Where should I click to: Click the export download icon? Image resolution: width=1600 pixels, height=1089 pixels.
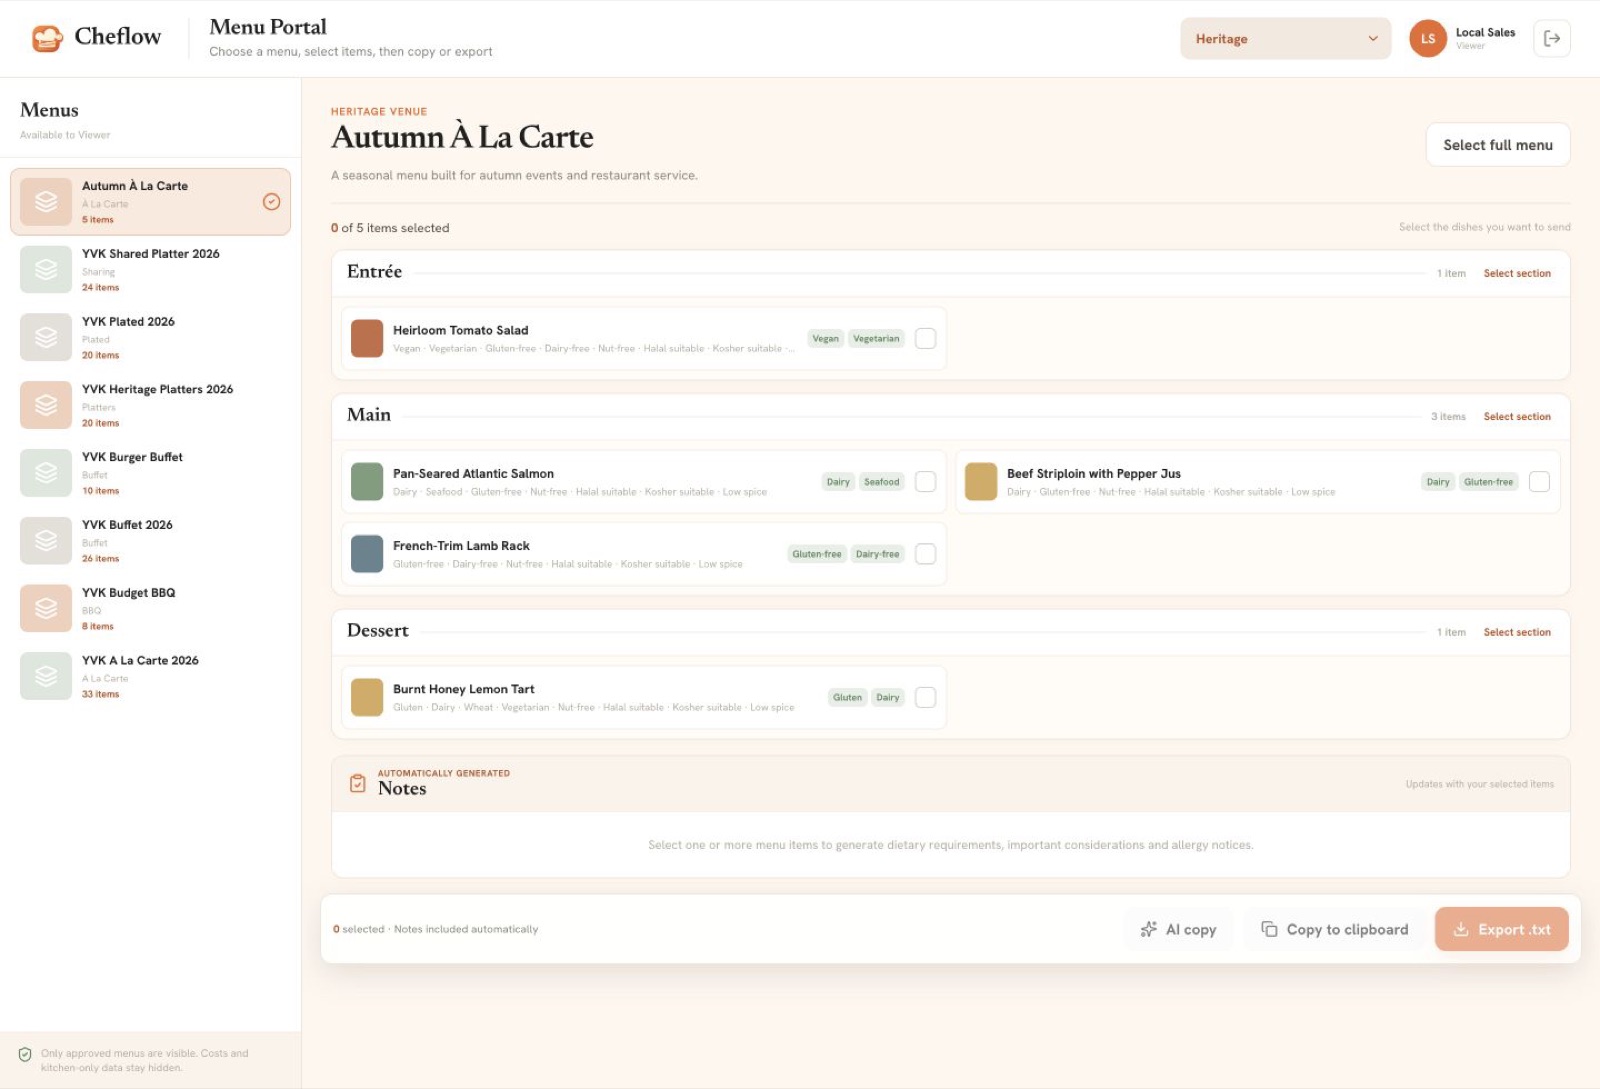point(1461,930)
